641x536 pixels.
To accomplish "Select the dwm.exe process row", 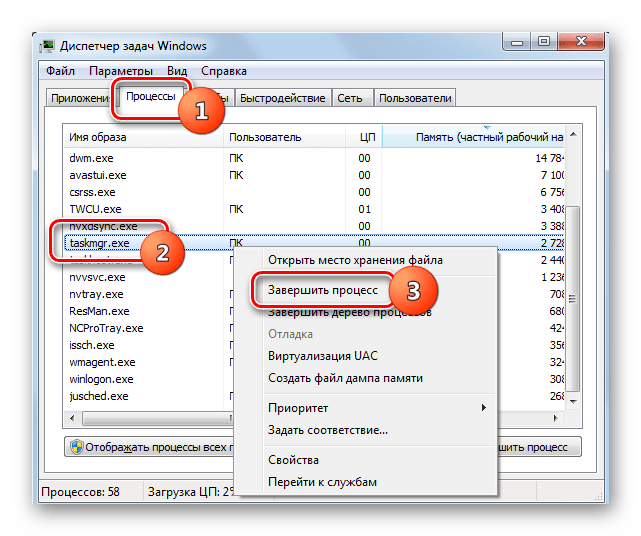I will click(314, 158).
